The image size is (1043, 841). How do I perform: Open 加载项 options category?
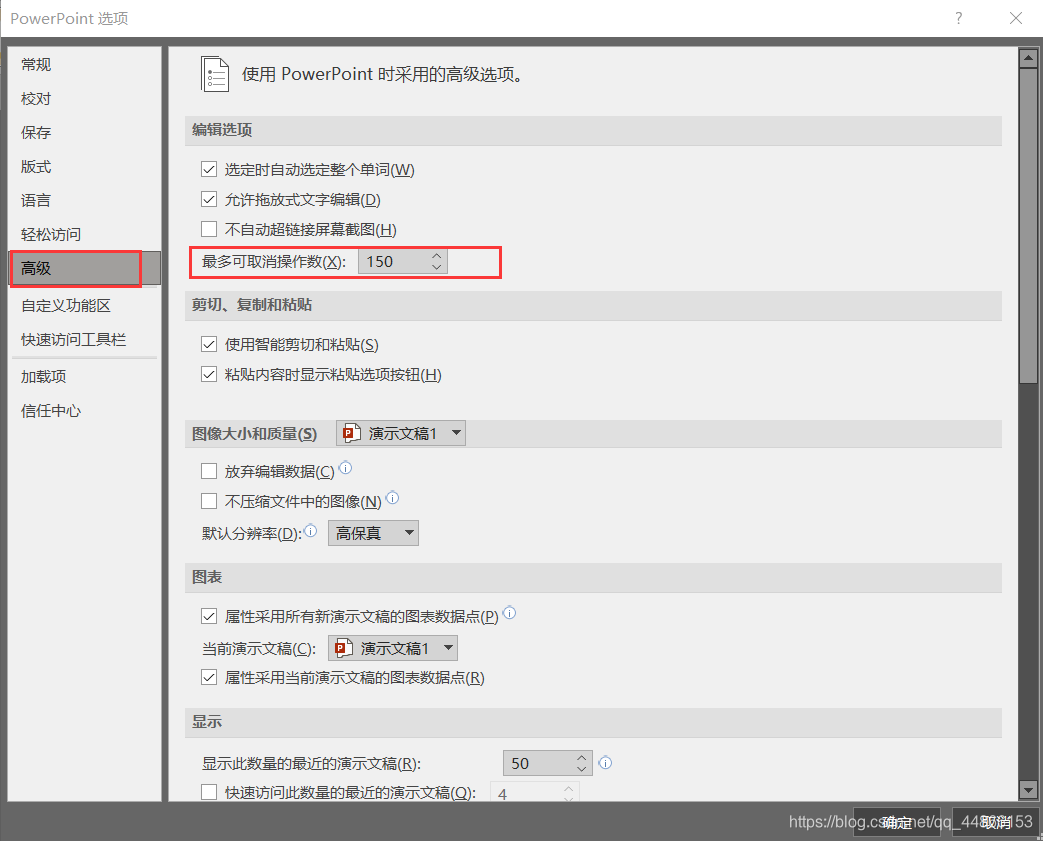click(84, 377)
